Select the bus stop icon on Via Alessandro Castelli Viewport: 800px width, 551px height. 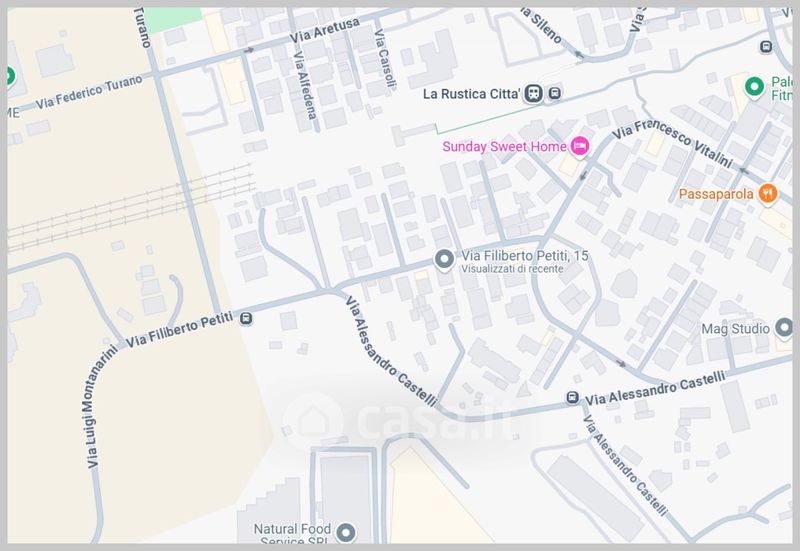point(572,397)
